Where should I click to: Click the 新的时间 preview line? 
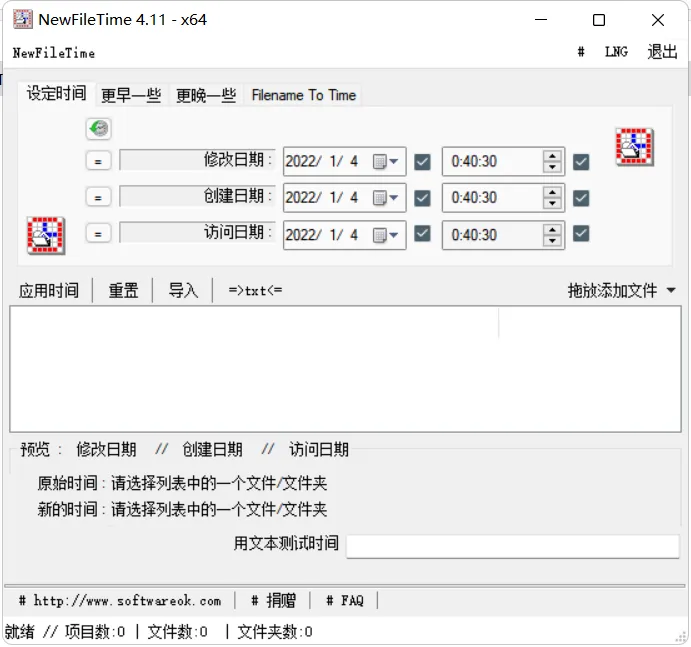click(x=182, y=509)
